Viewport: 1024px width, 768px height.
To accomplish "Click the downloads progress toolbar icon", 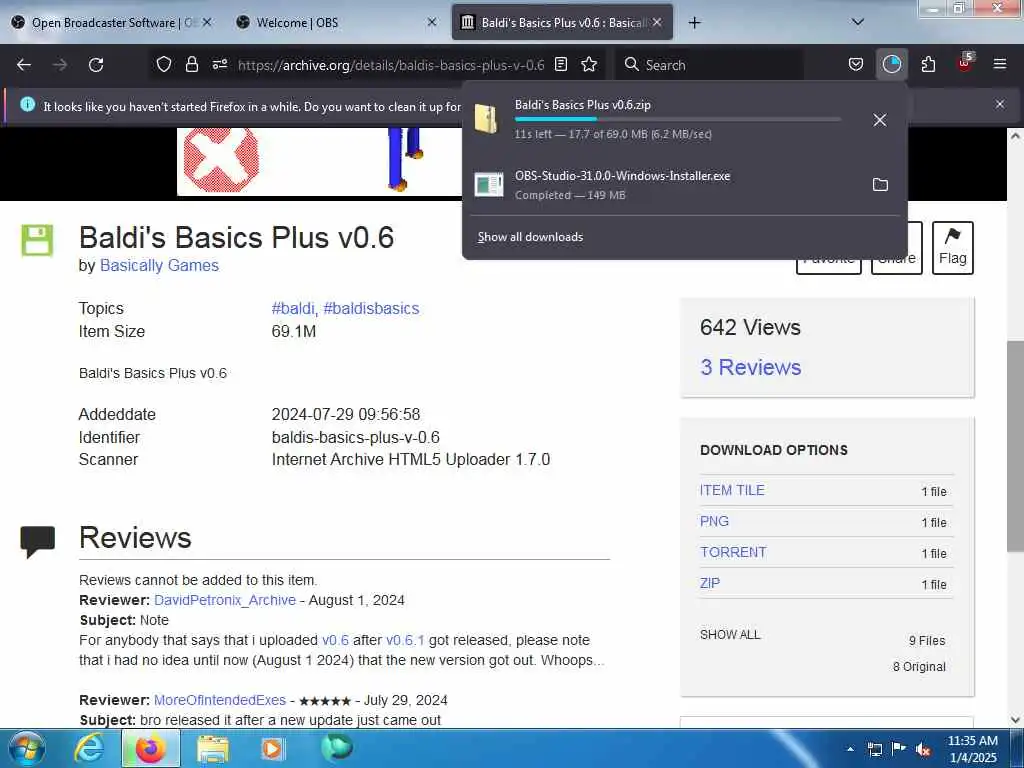I will pyautogui.click(x=891, y=64).
